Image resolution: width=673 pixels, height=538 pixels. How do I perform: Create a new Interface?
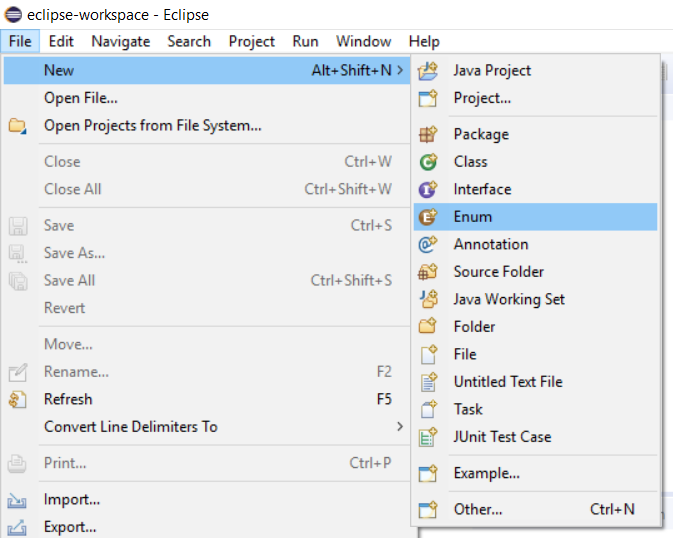(536, 189)
